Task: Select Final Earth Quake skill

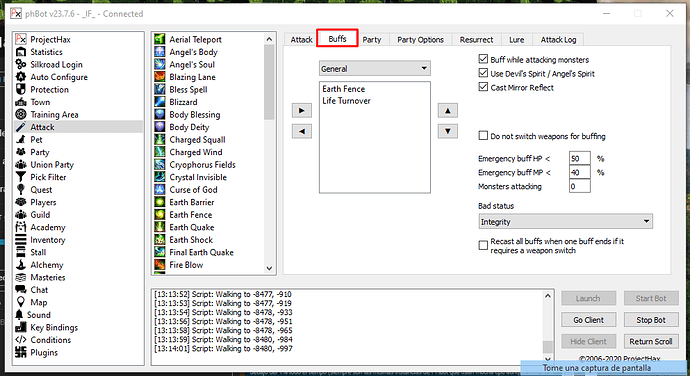Action: (x=201, y=252)
